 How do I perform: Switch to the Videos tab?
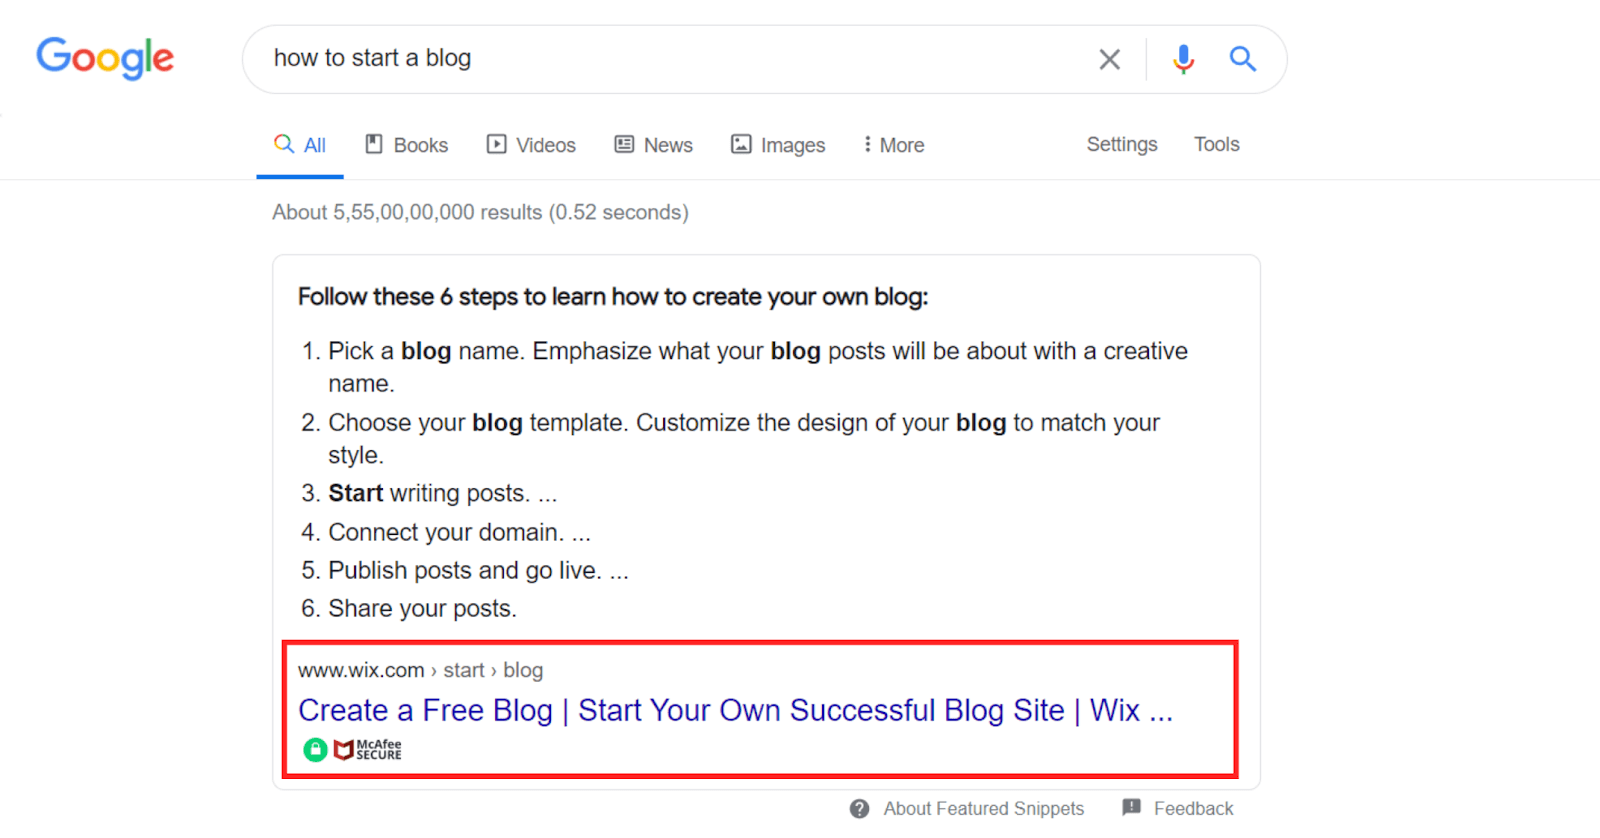coord(531,145)
